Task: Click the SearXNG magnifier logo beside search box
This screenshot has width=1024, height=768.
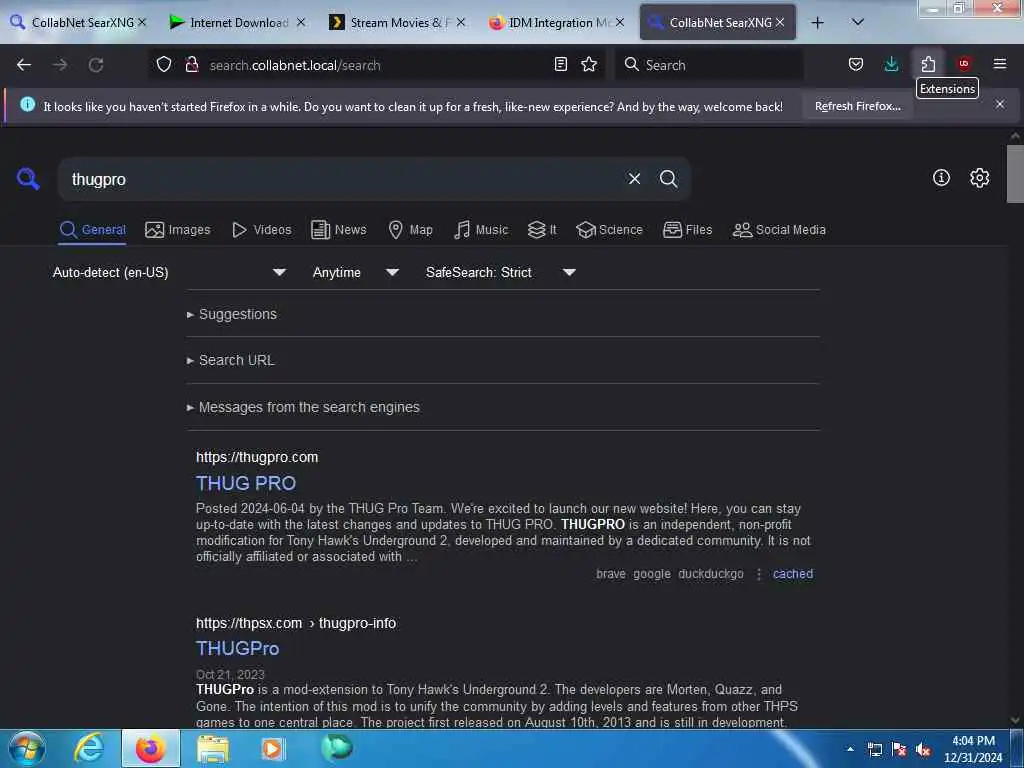Action: [x=28, y=178]
